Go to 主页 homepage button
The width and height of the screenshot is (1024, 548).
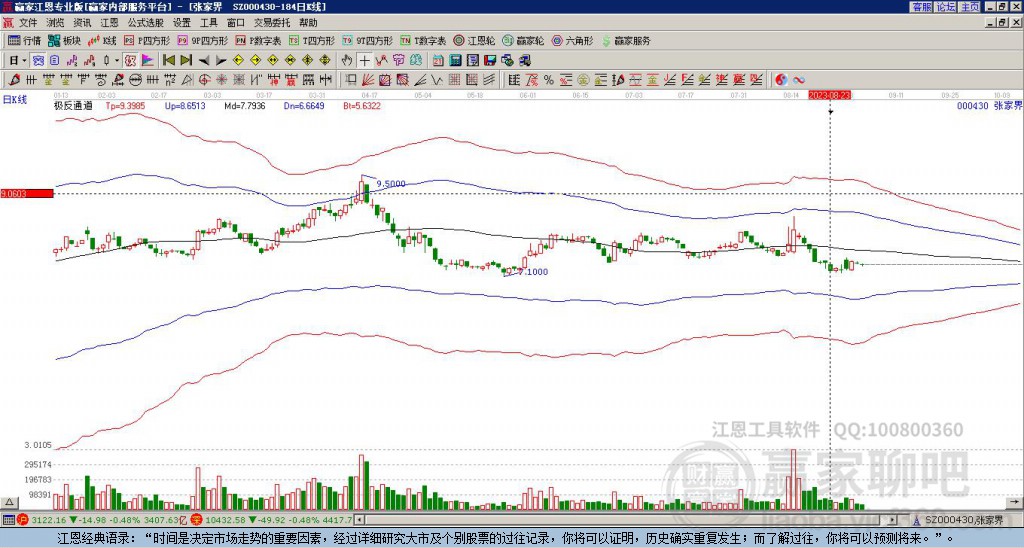[x=970, y=7]
